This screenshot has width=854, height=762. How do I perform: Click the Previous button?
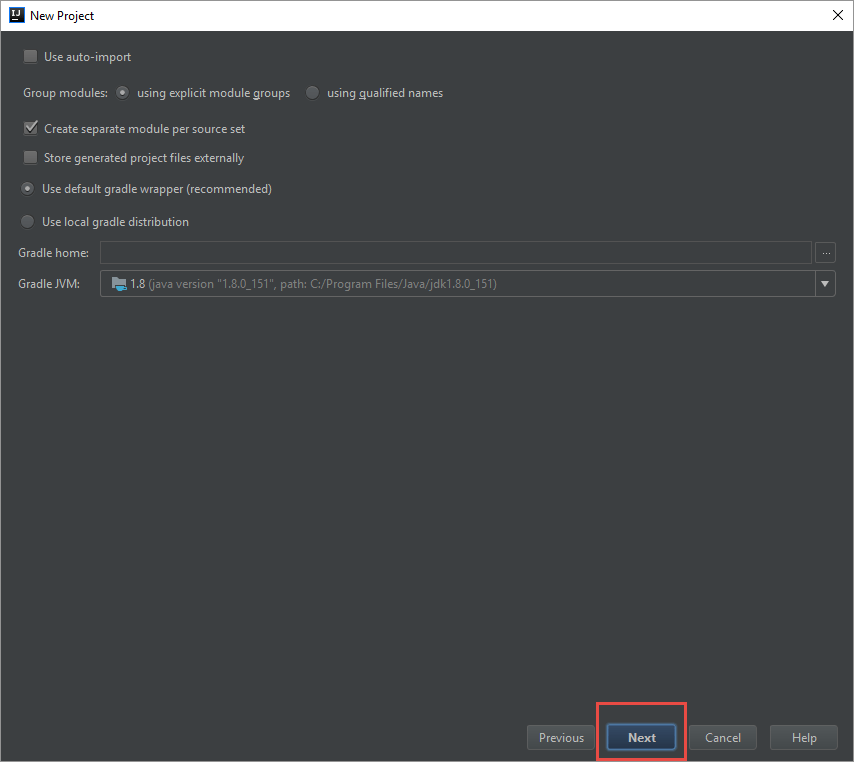(560, 737)
